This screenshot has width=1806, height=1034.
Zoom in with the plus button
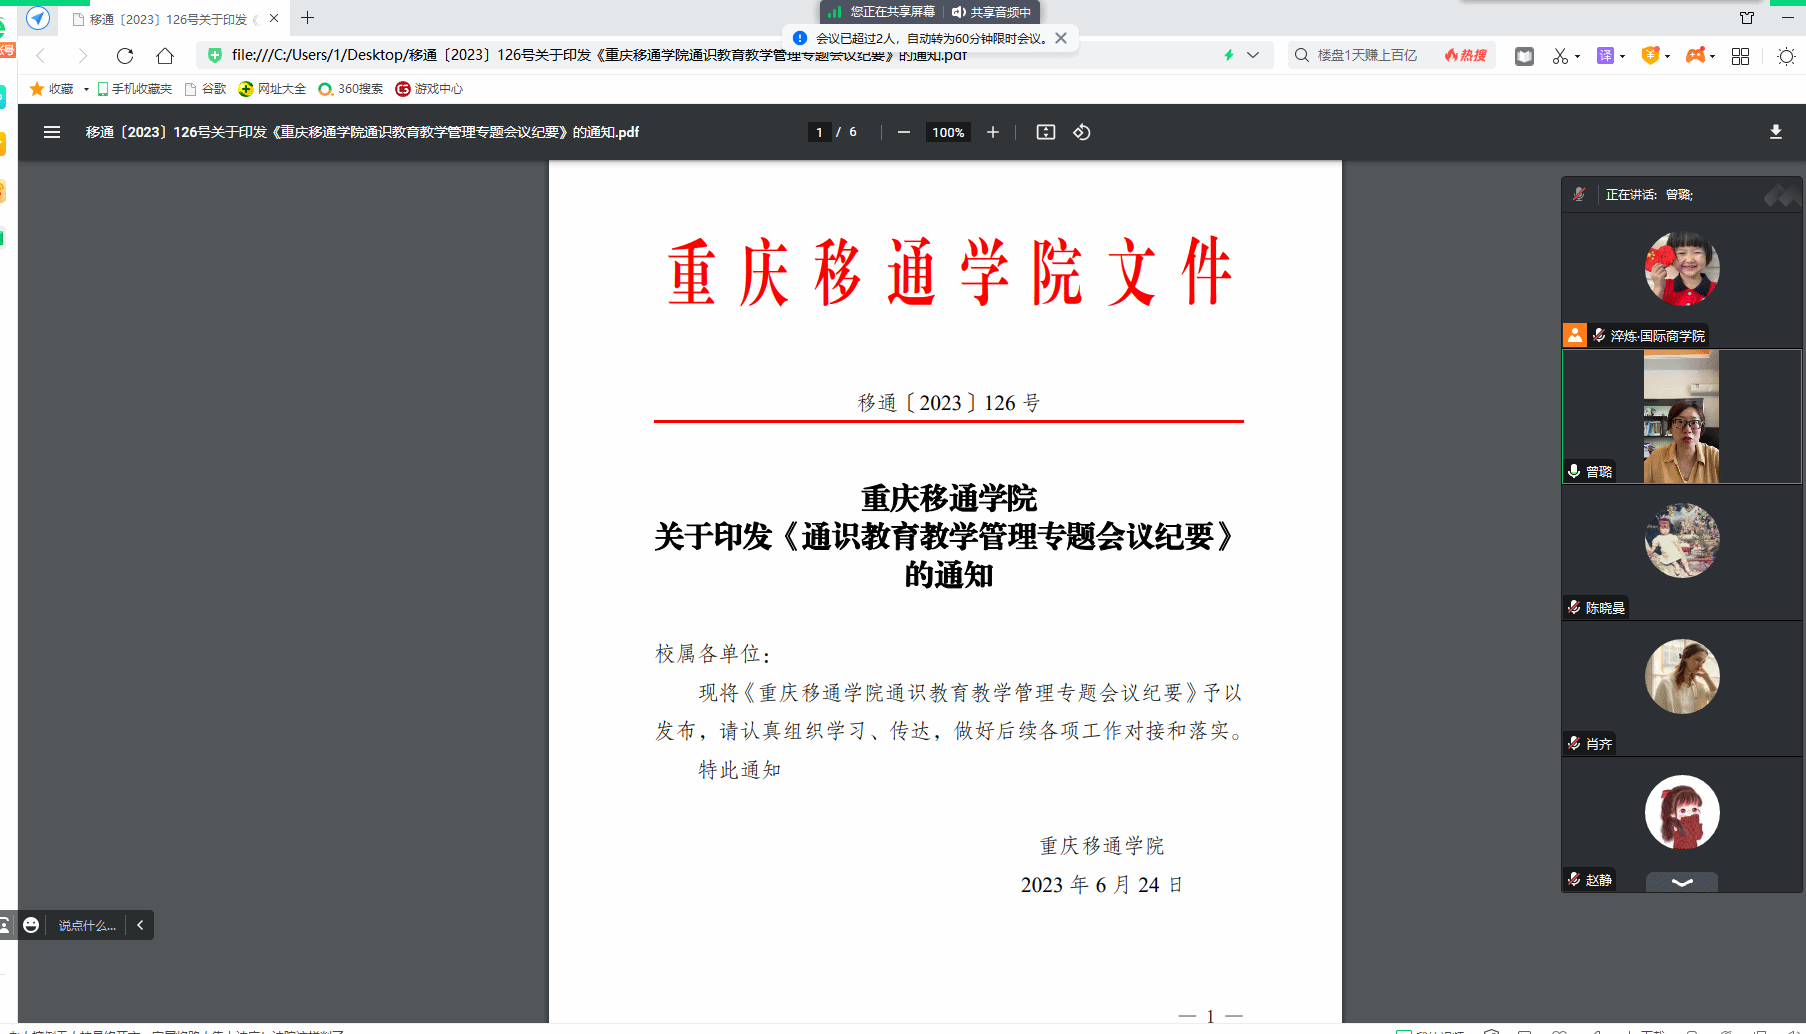coord(992,132)
